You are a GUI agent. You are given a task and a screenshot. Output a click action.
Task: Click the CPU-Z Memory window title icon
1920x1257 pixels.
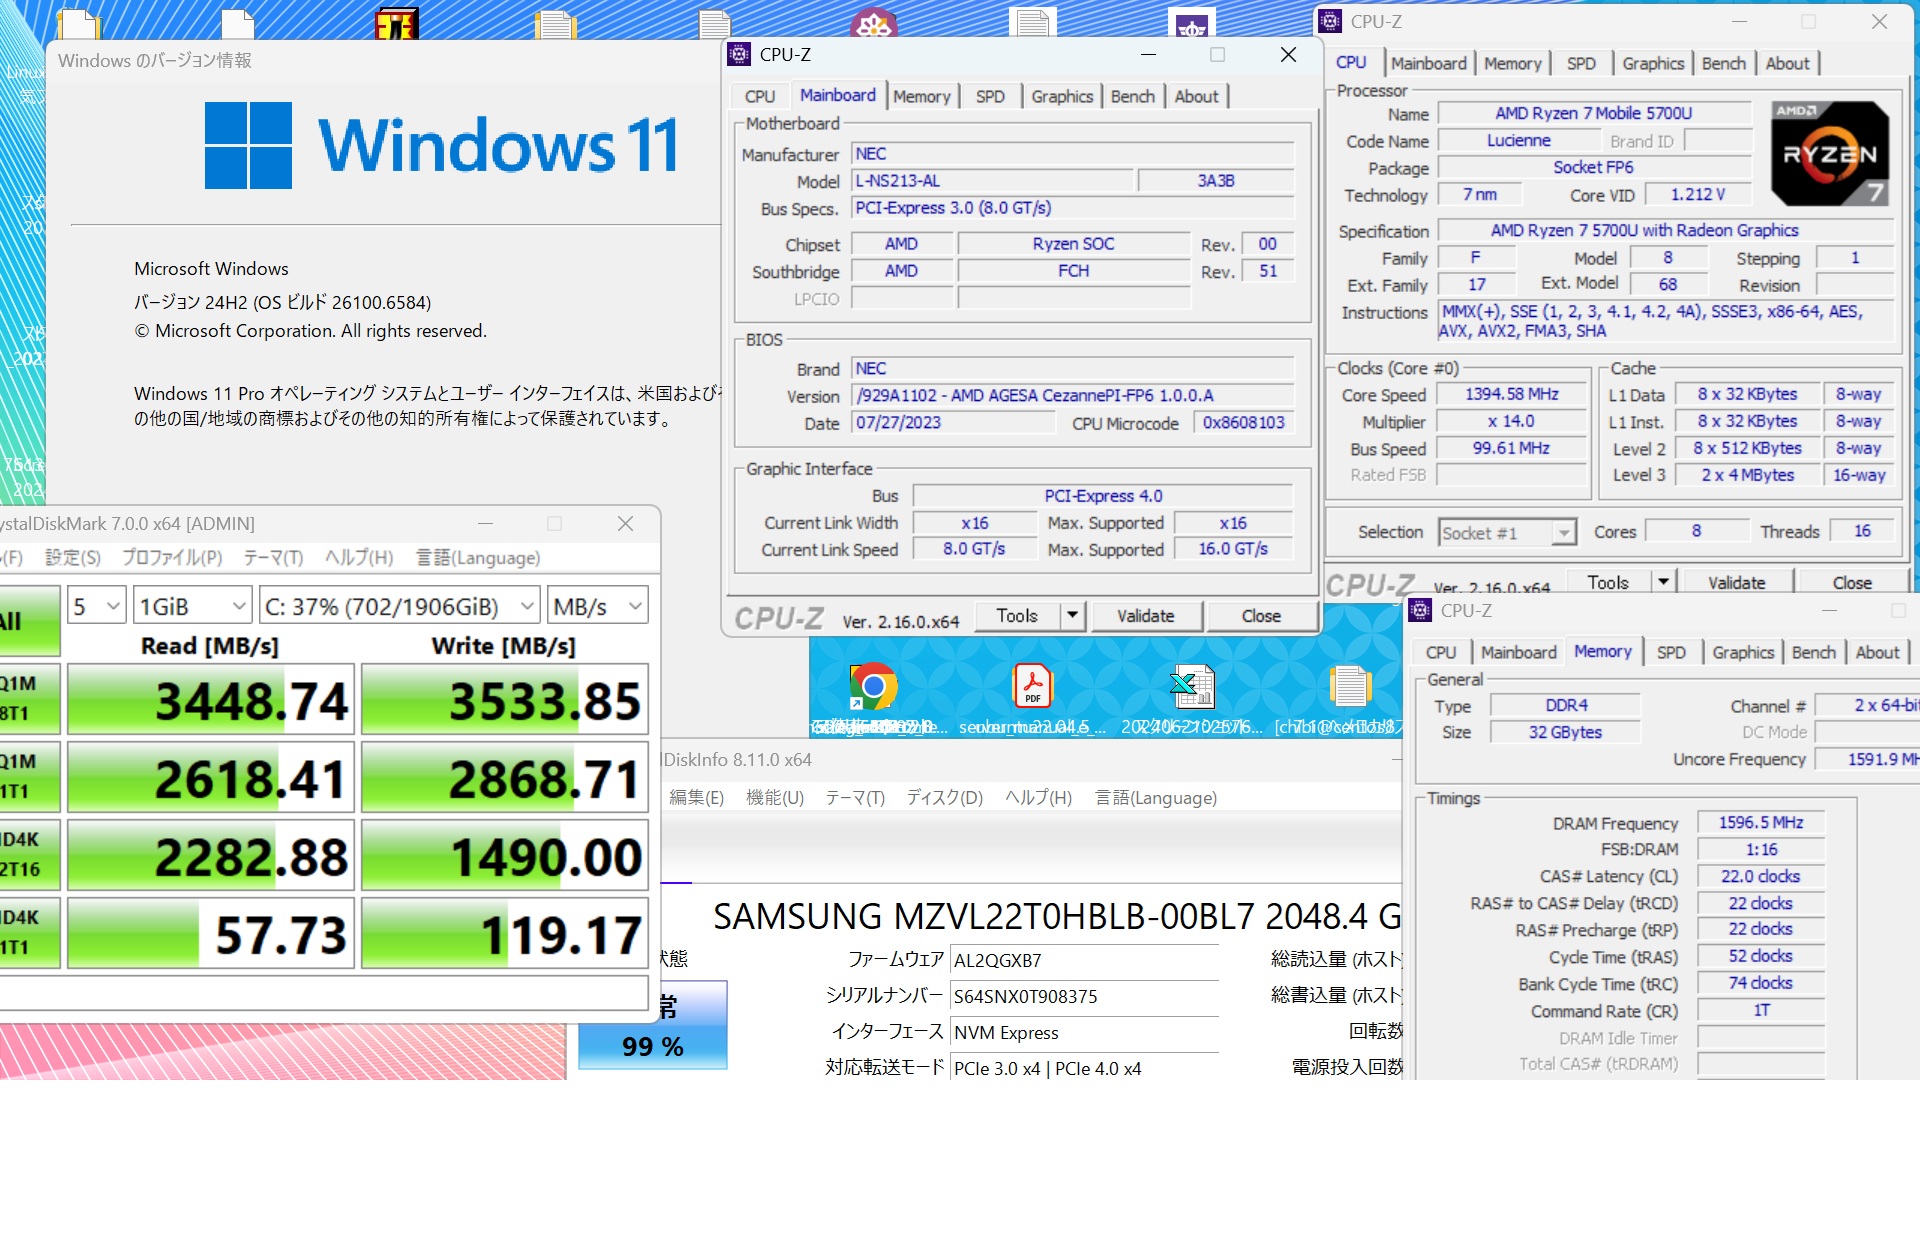point(1420,610)
